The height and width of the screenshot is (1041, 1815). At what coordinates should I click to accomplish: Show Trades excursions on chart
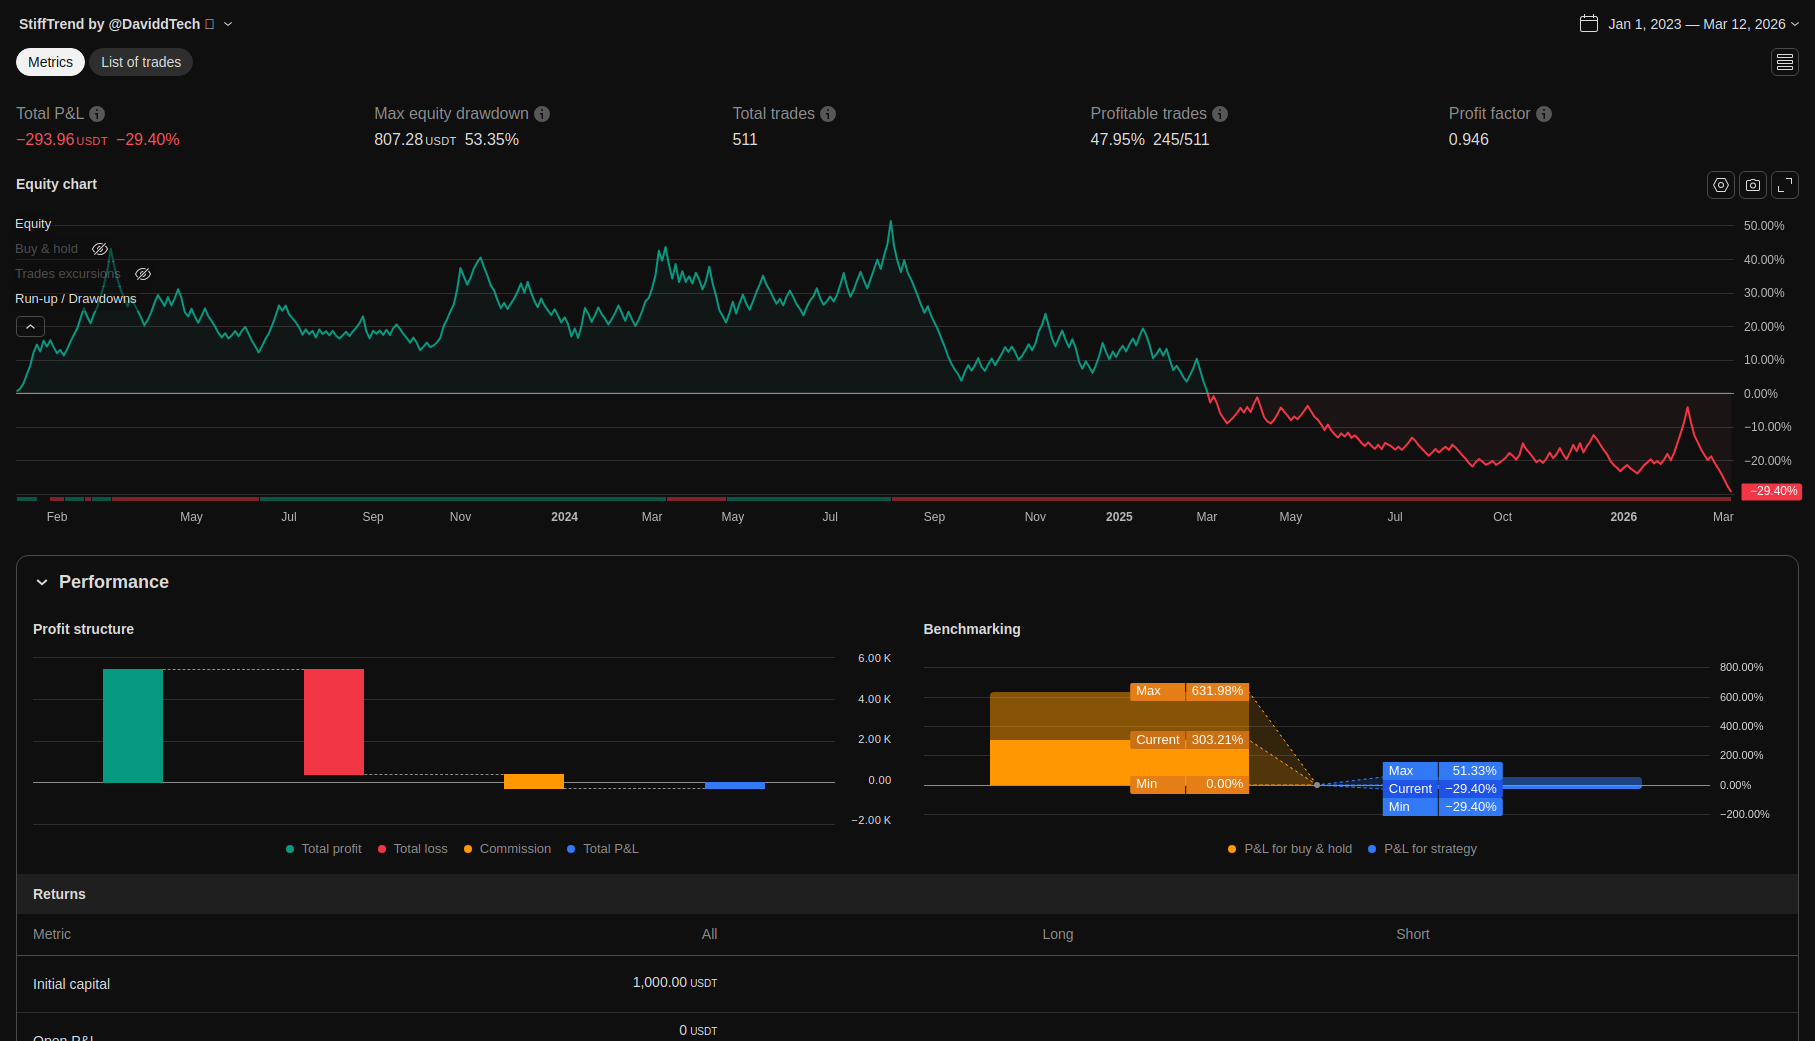coord(143,274)
